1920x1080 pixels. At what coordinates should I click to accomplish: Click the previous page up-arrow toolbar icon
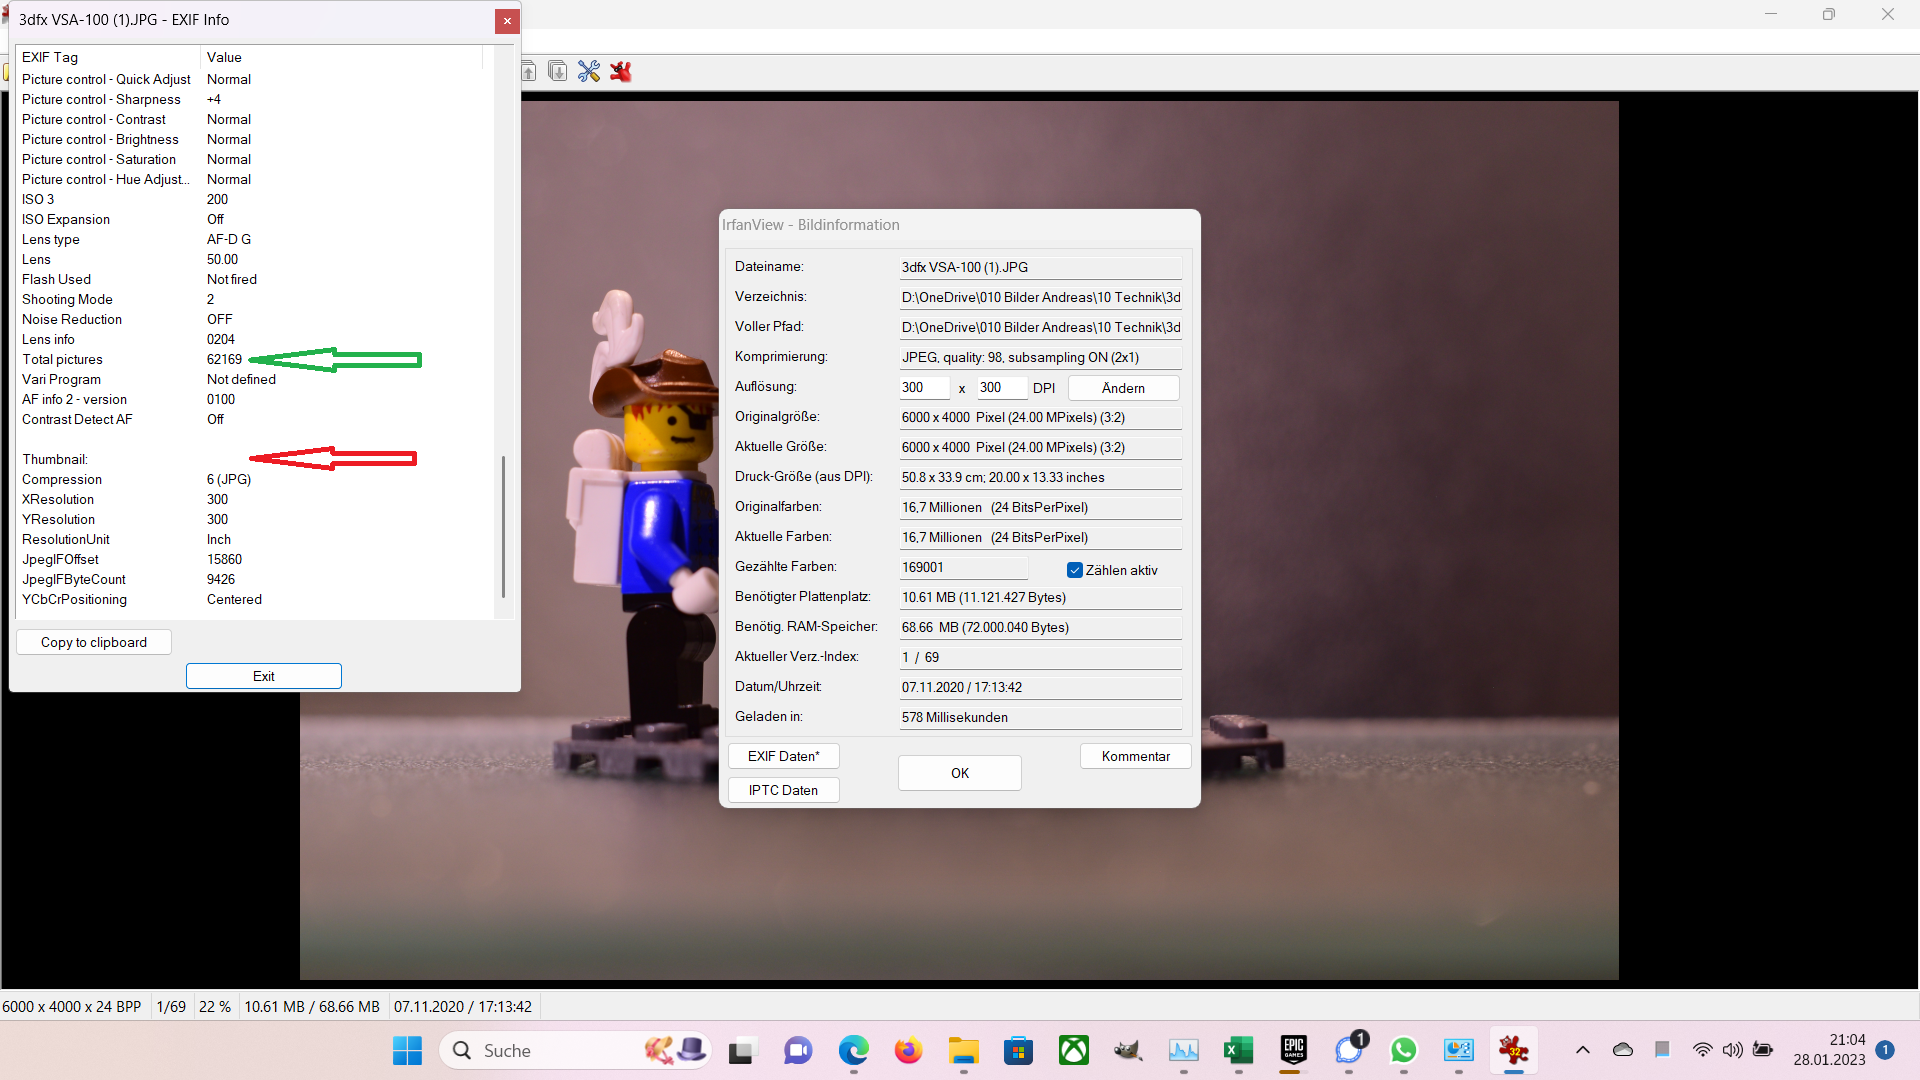click(x=529, y=71)
